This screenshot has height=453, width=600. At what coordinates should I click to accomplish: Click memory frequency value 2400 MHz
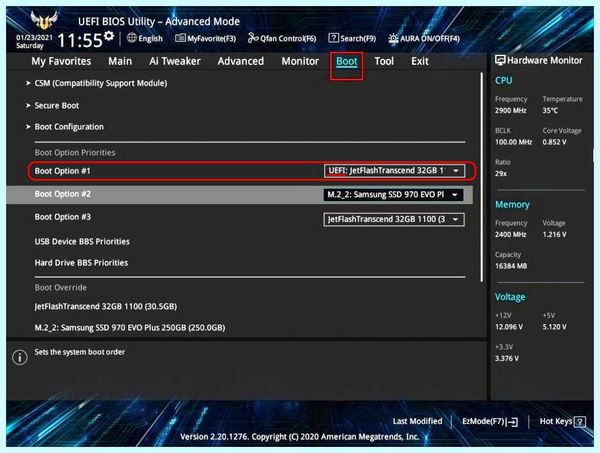[510, 235]
